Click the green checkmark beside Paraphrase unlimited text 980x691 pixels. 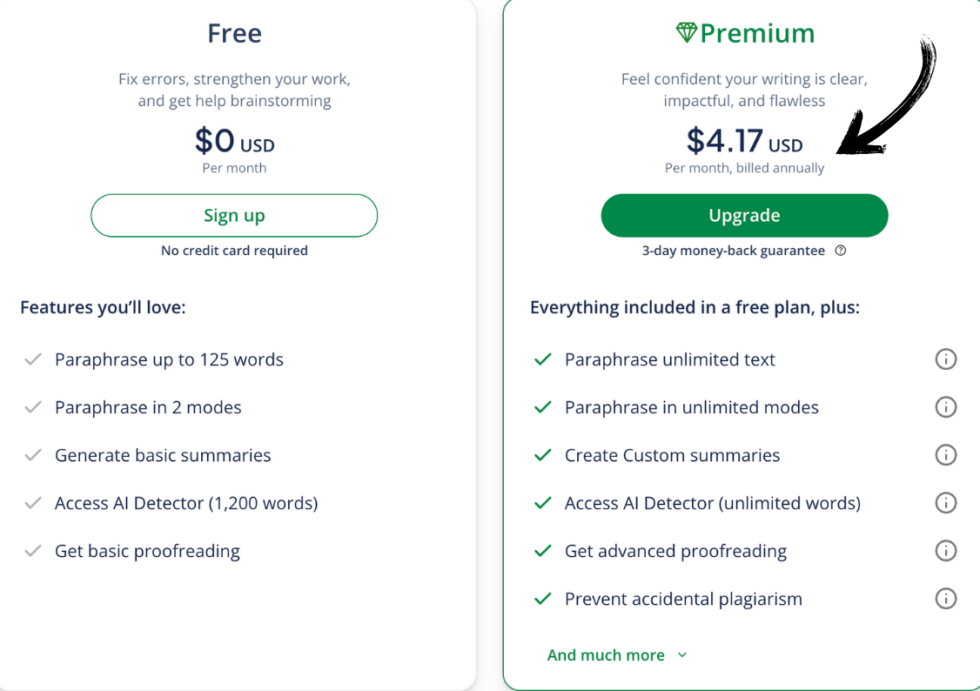tap(542, 359)
